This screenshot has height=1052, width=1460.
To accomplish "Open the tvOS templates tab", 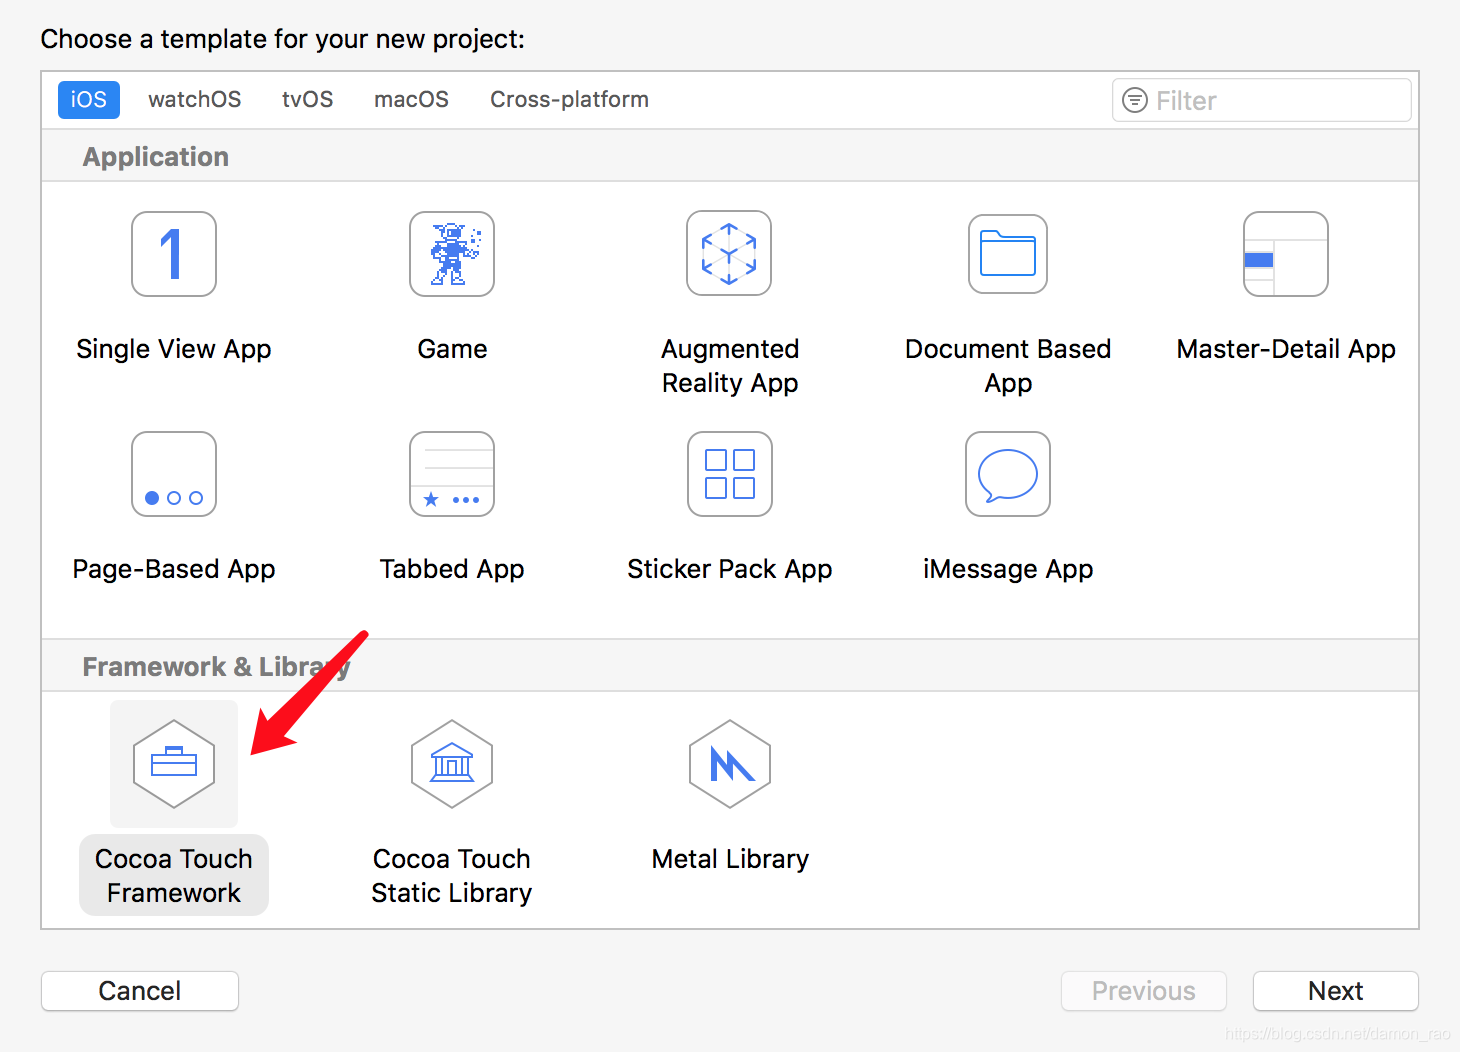I will 308,100.
